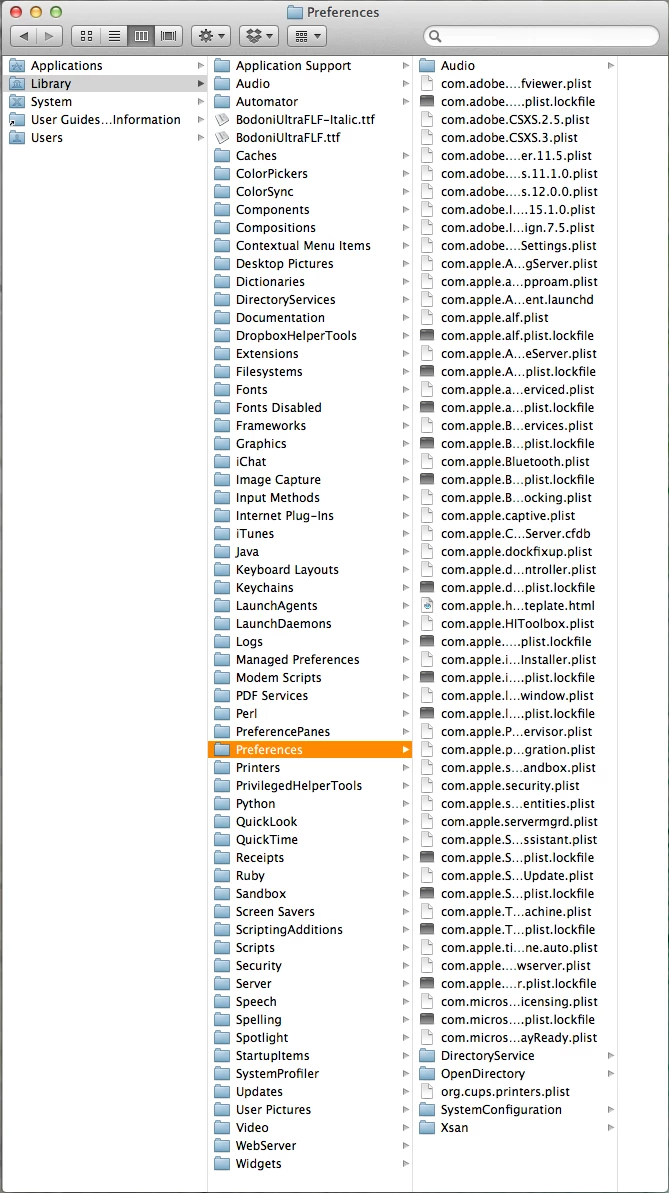
Task: Expand the SystemConfiguration folder arrow
Action: coord(610,1109)
